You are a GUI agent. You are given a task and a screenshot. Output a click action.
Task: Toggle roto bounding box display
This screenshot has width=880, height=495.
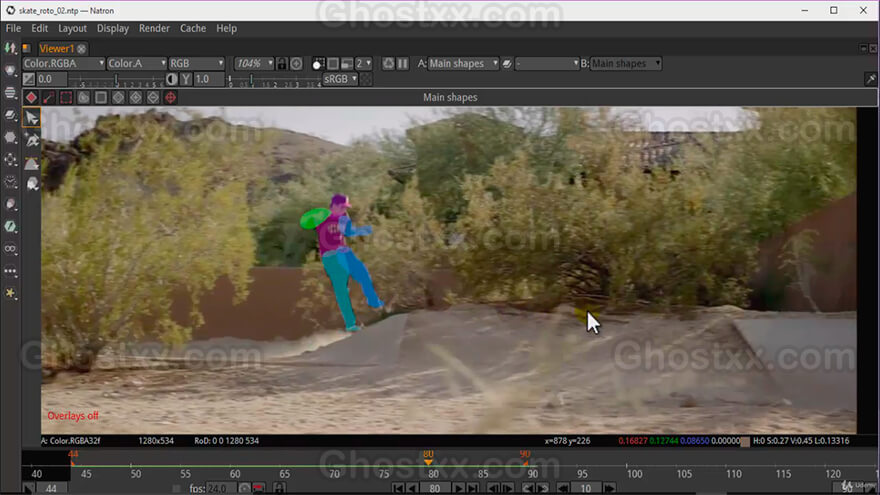(66, 98)
